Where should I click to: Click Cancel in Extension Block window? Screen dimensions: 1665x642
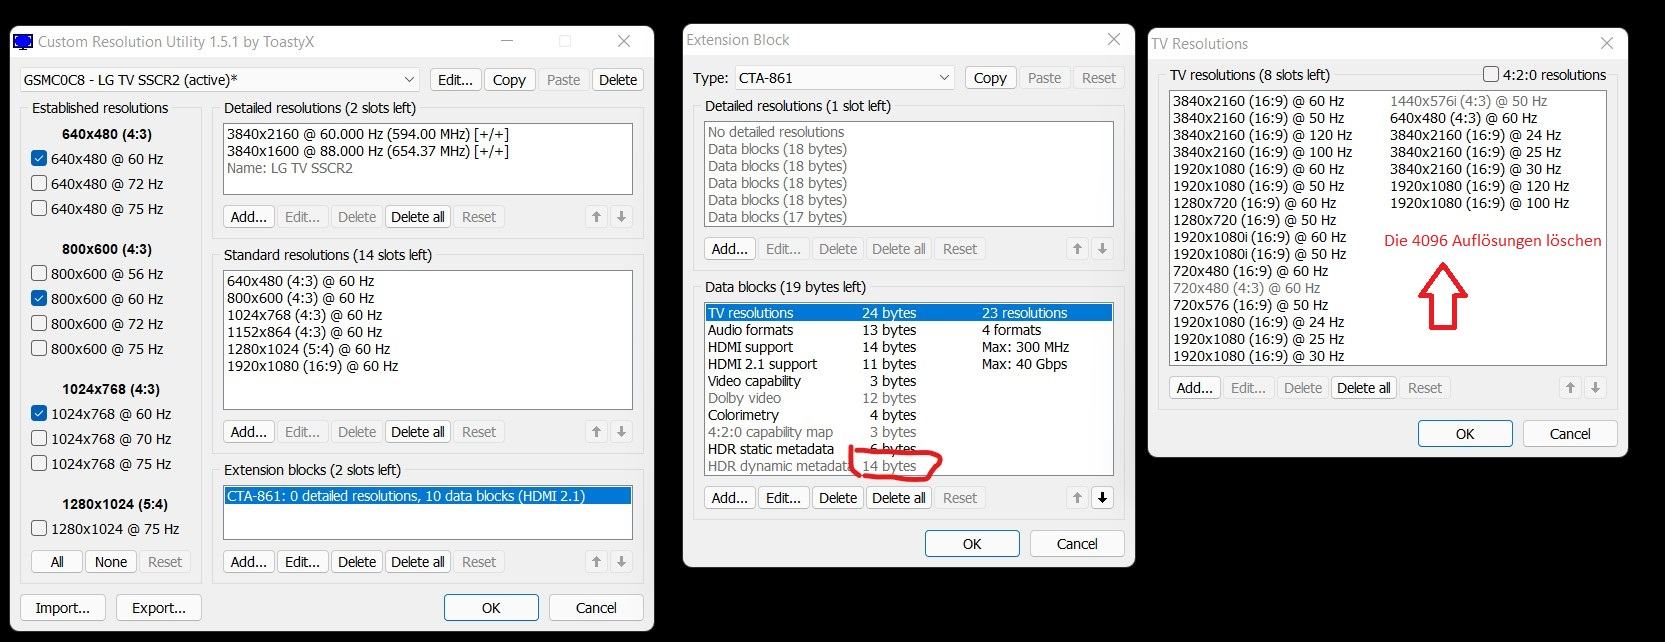[x=1077, y=544]
